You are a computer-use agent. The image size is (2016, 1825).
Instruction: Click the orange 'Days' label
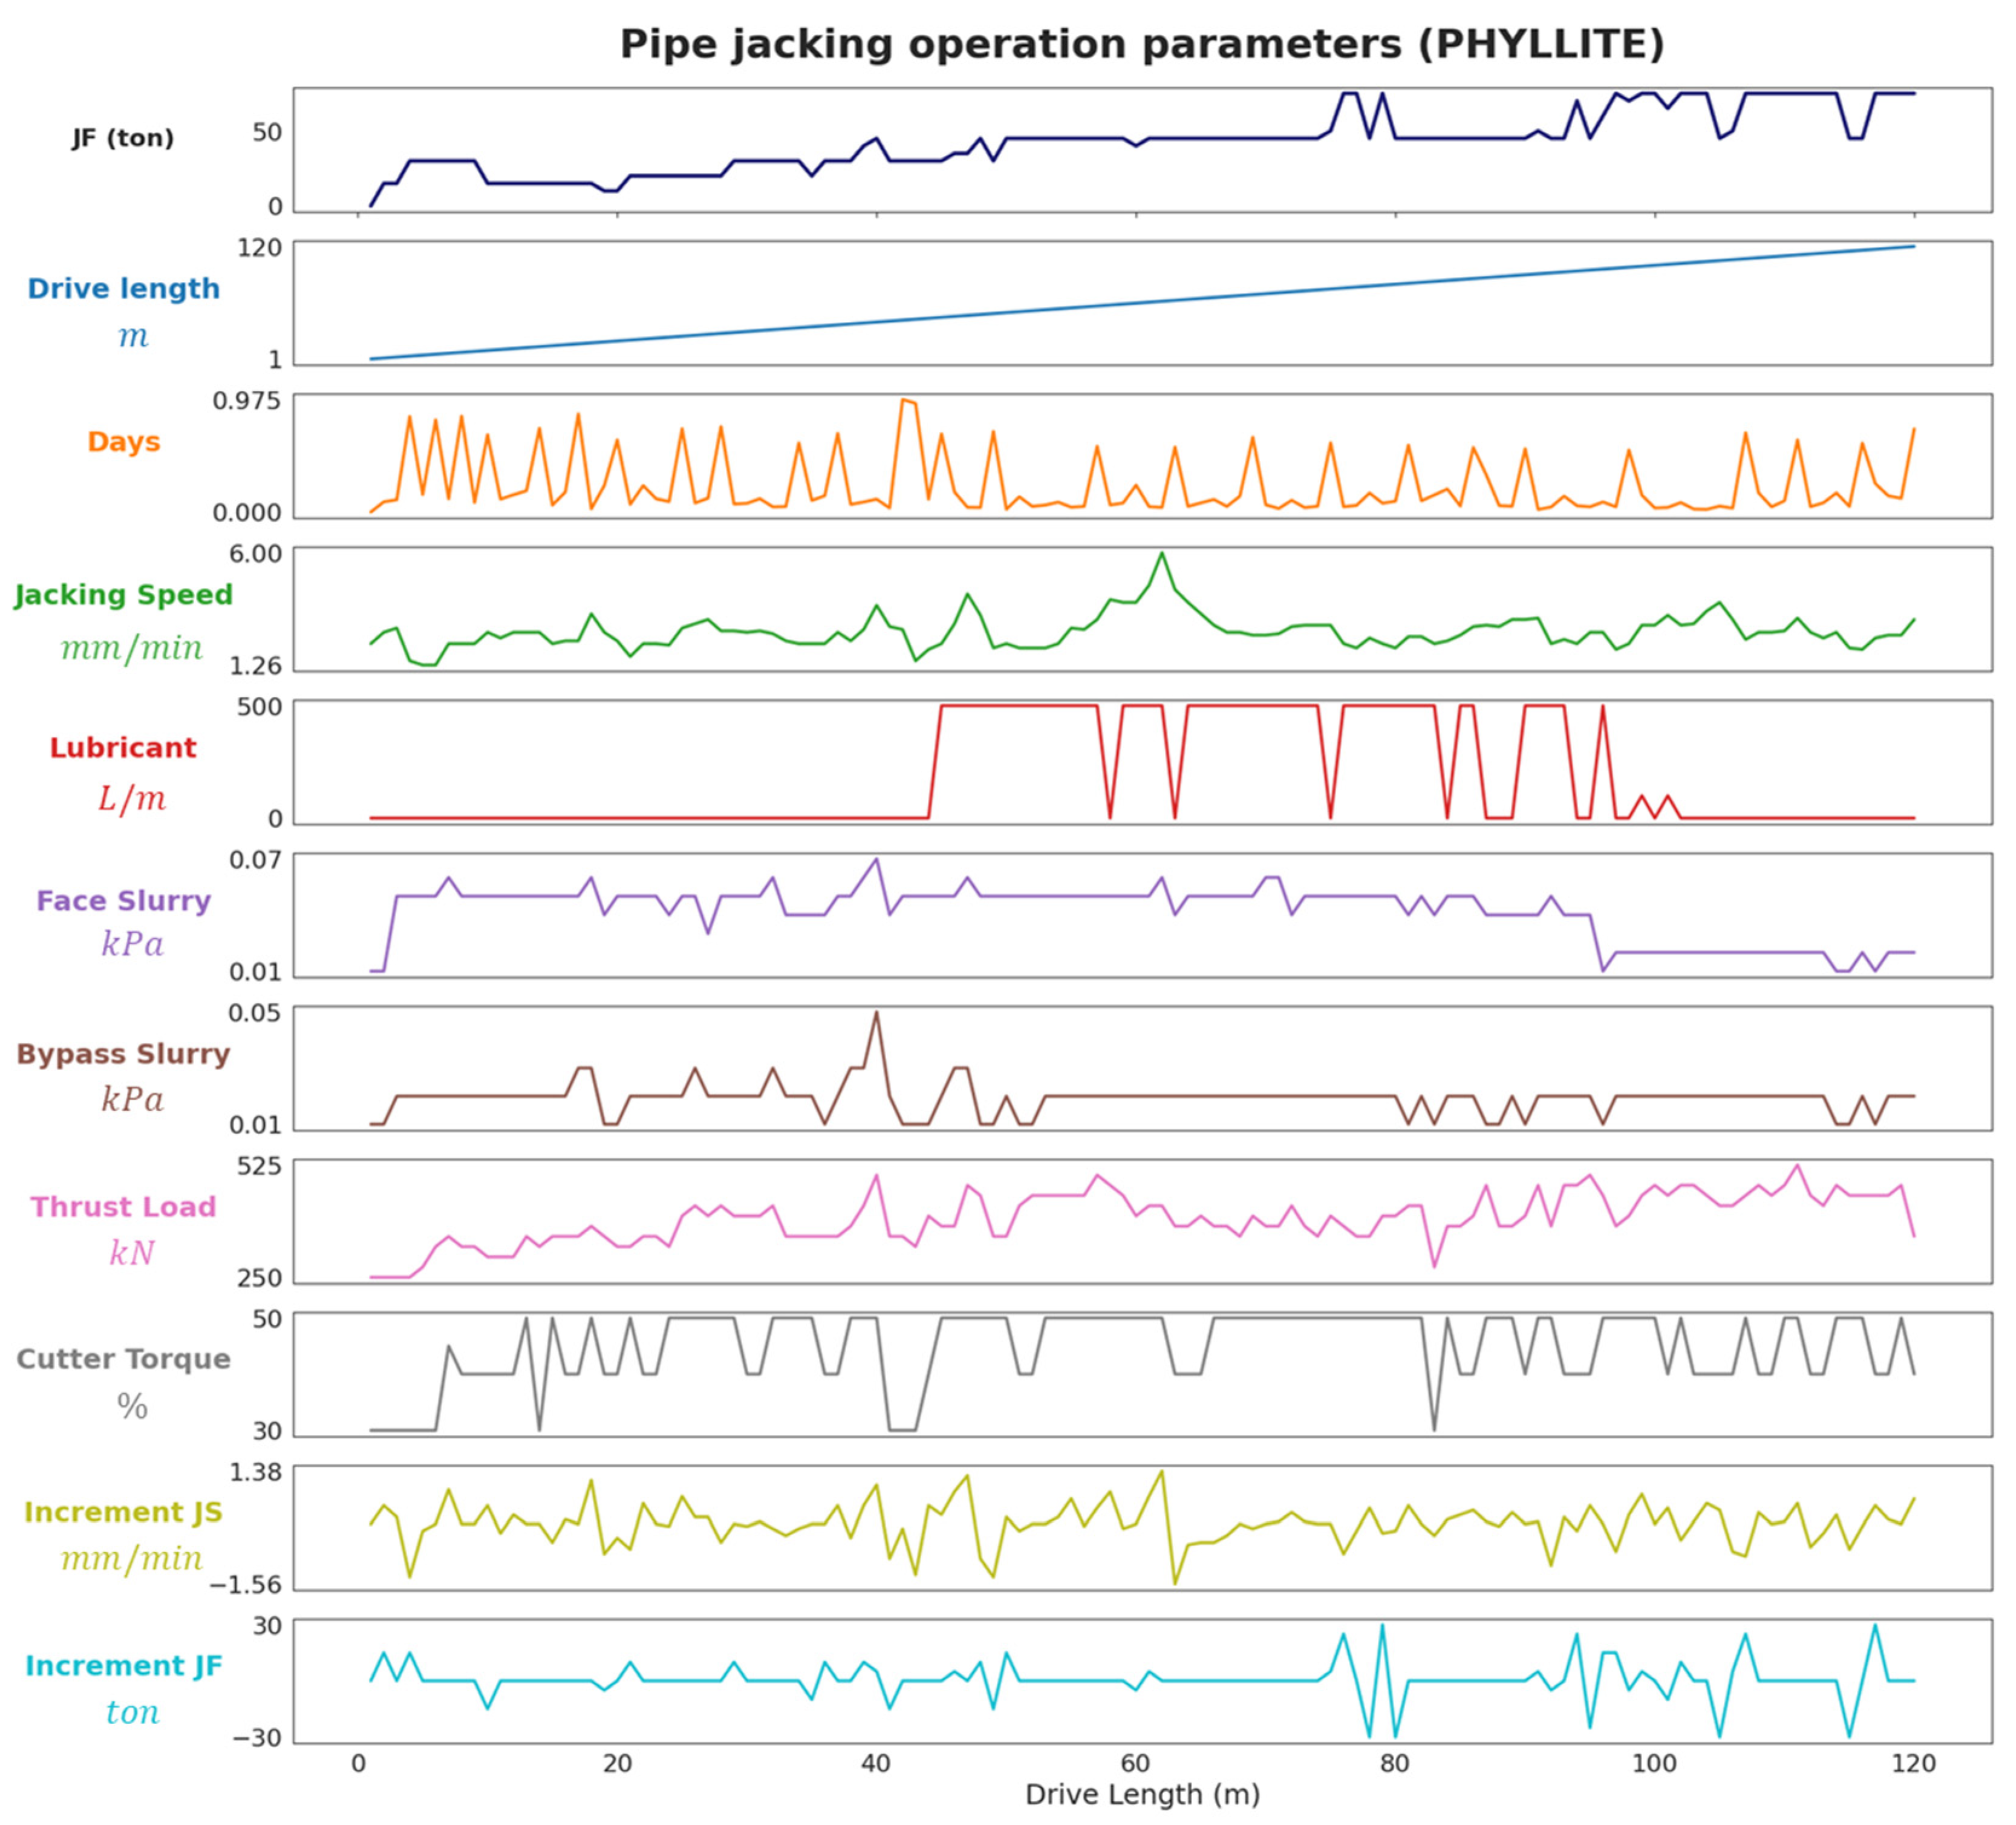[x=123, y=442]
